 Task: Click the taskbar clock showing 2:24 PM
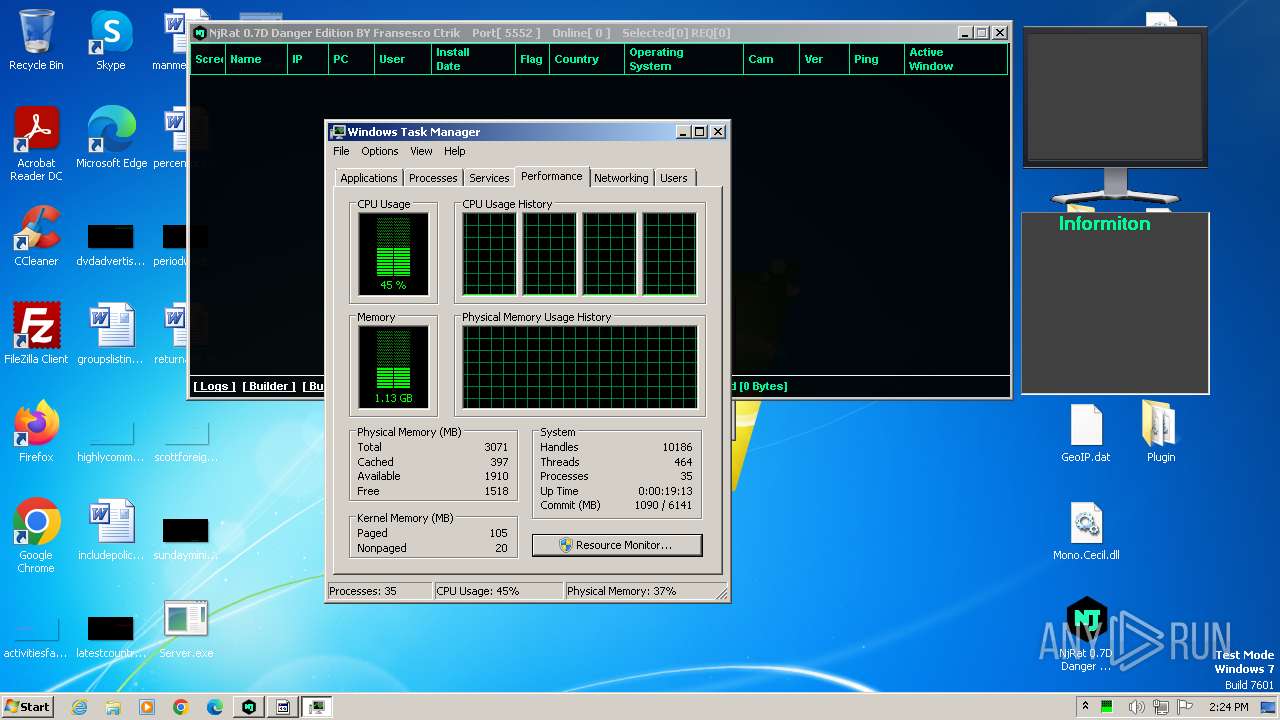coord(1229,707)
